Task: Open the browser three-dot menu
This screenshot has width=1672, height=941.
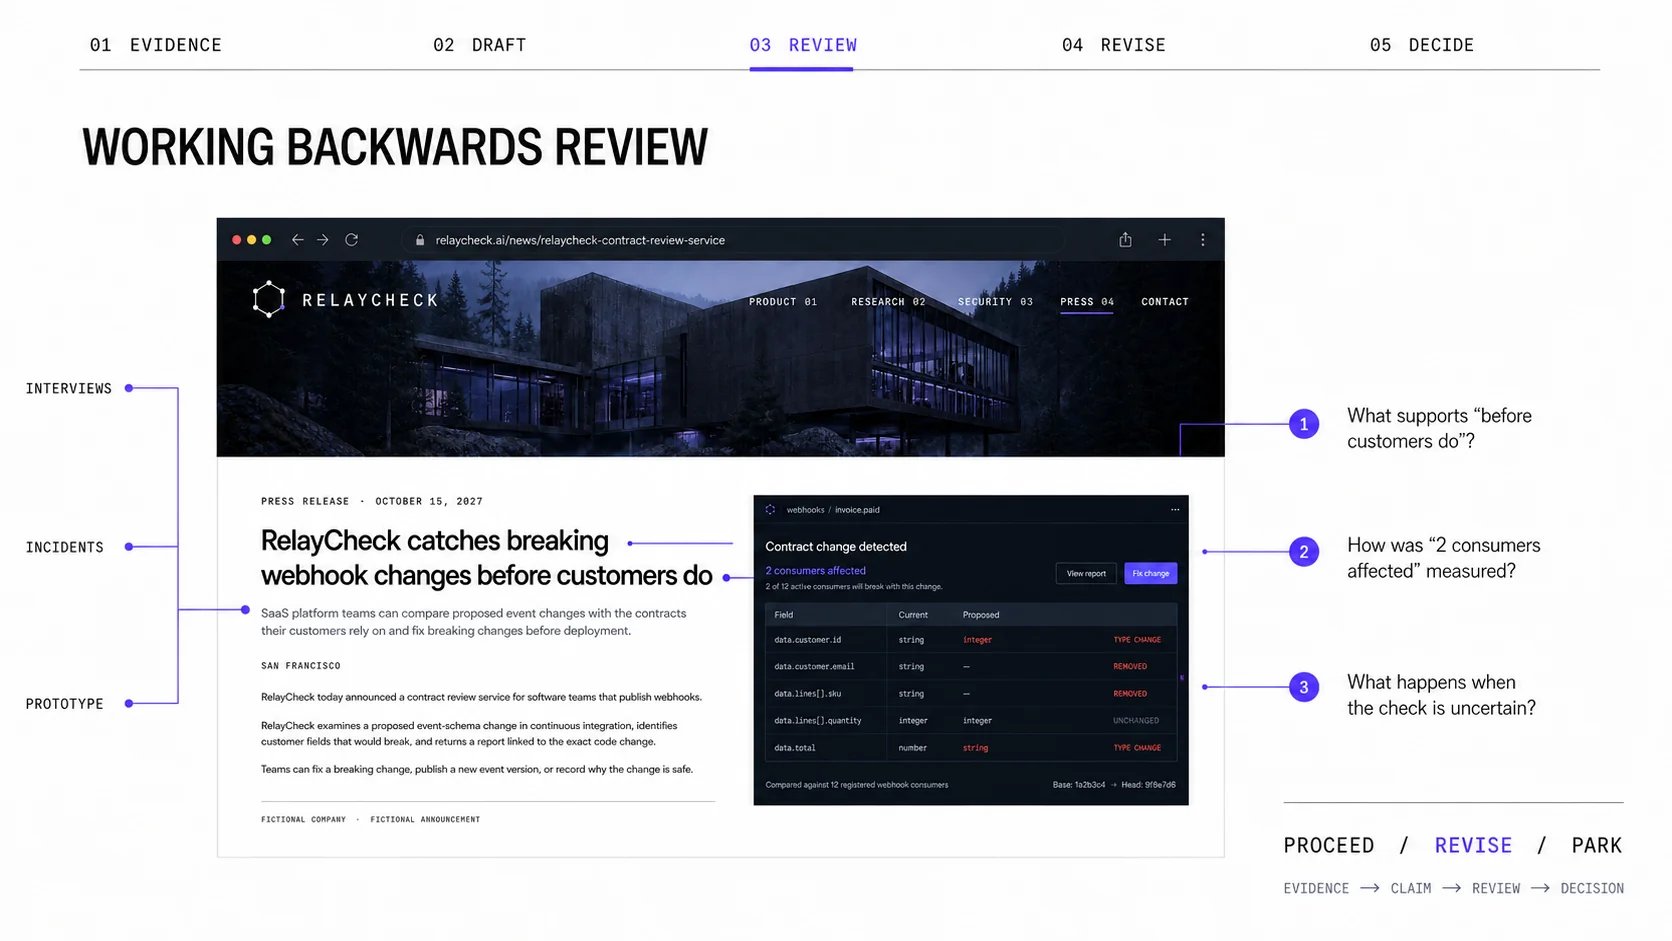Action: coord(1203,240)
